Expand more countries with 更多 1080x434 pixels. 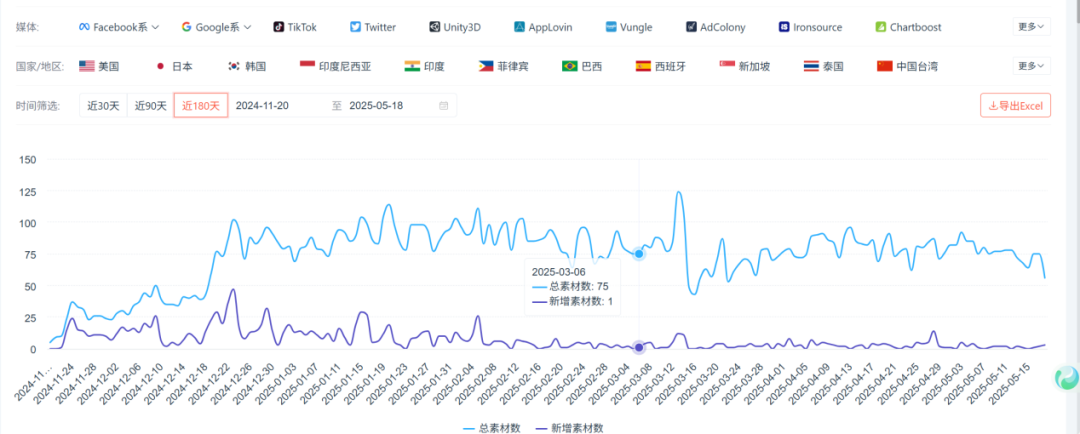coord(1031,66)
